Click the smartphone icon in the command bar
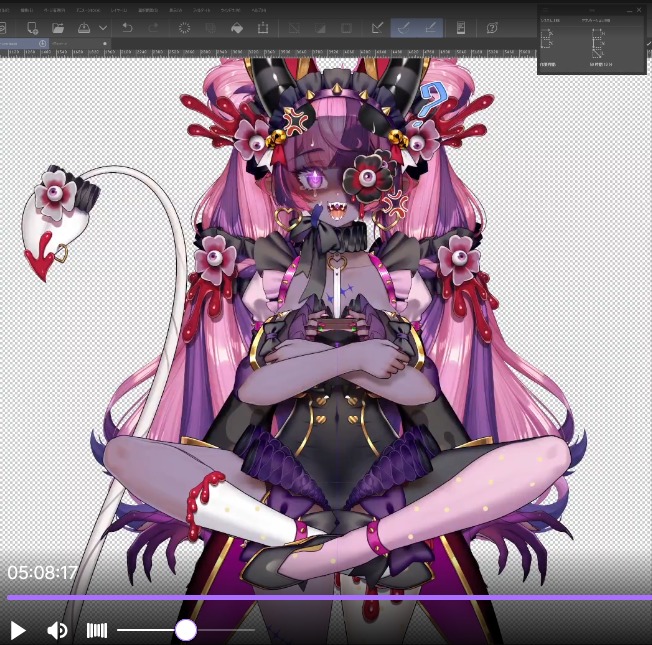652x645 pixels. tap(461, 28)
